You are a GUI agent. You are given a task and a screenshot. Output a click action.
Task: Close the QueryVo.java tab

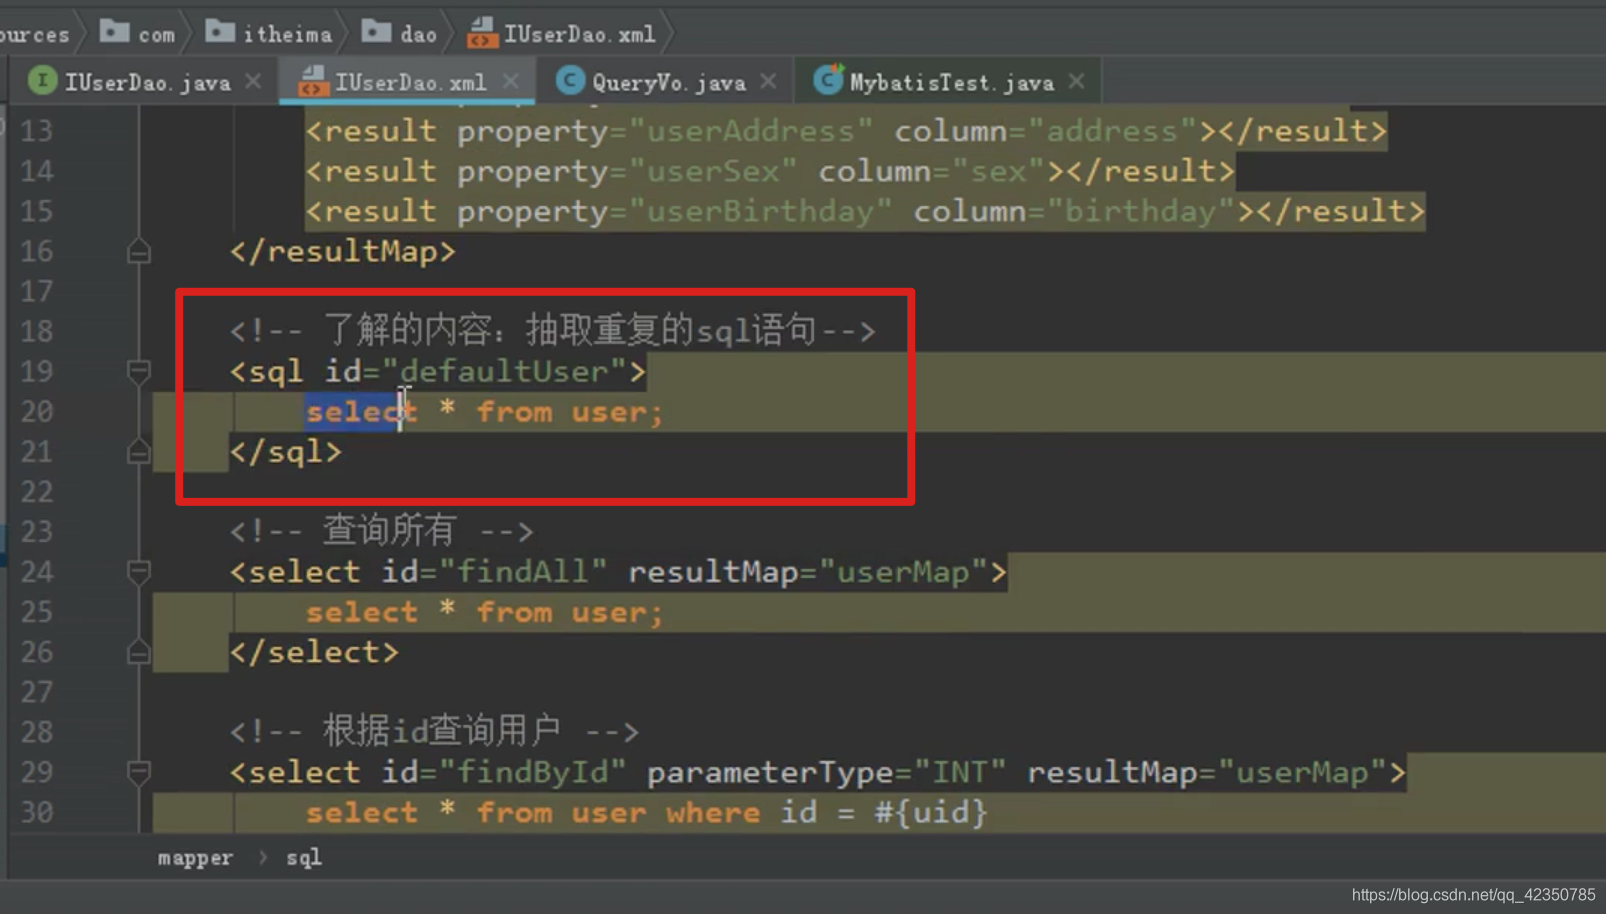click(x=768, y=81)
